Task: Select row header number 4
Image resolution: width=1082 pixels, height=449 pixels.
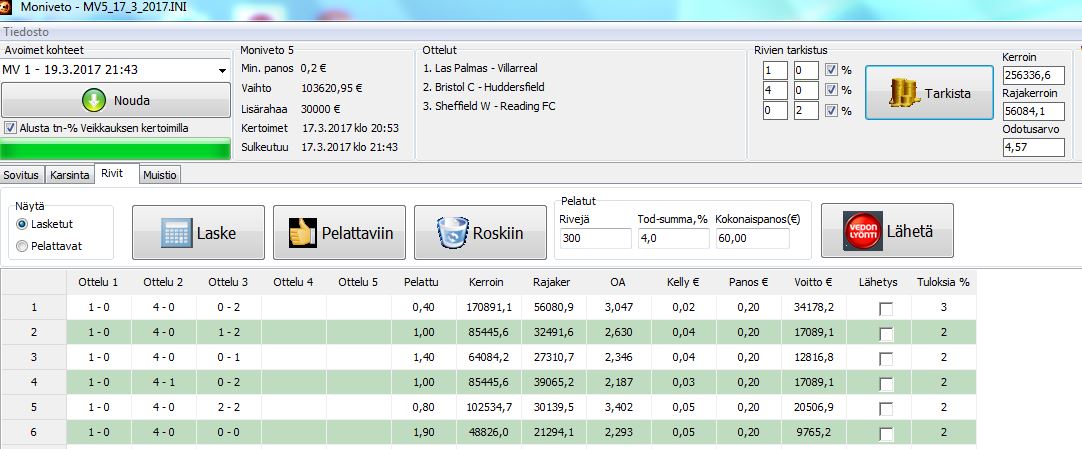Action: point(35,382)
